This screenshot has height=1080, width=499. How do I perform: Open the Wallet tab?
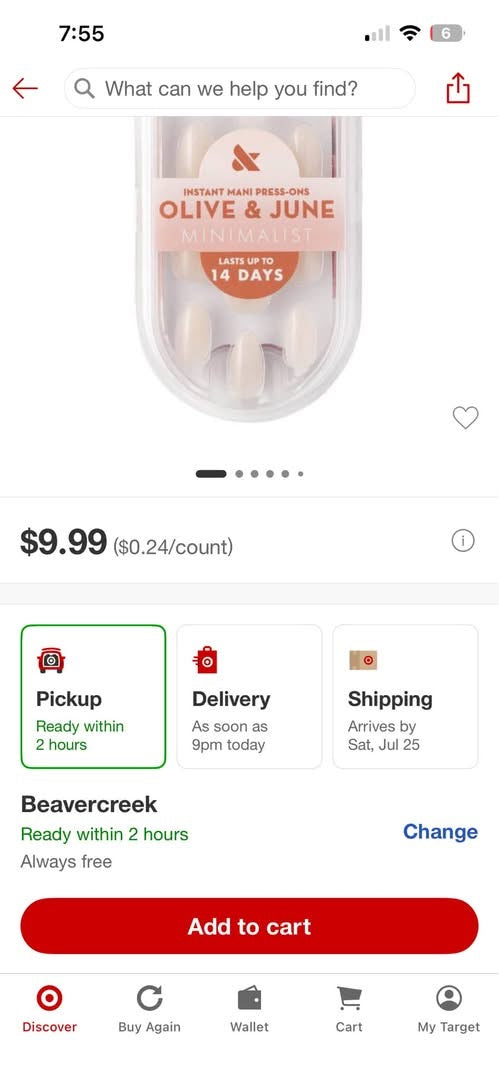point(250,1009)
